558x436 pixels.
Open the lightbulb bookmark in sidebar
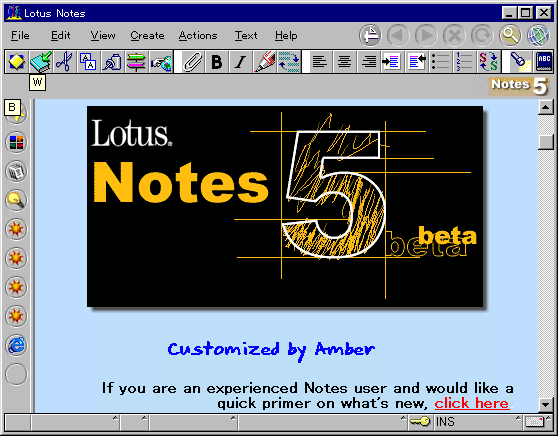point(16,200)
